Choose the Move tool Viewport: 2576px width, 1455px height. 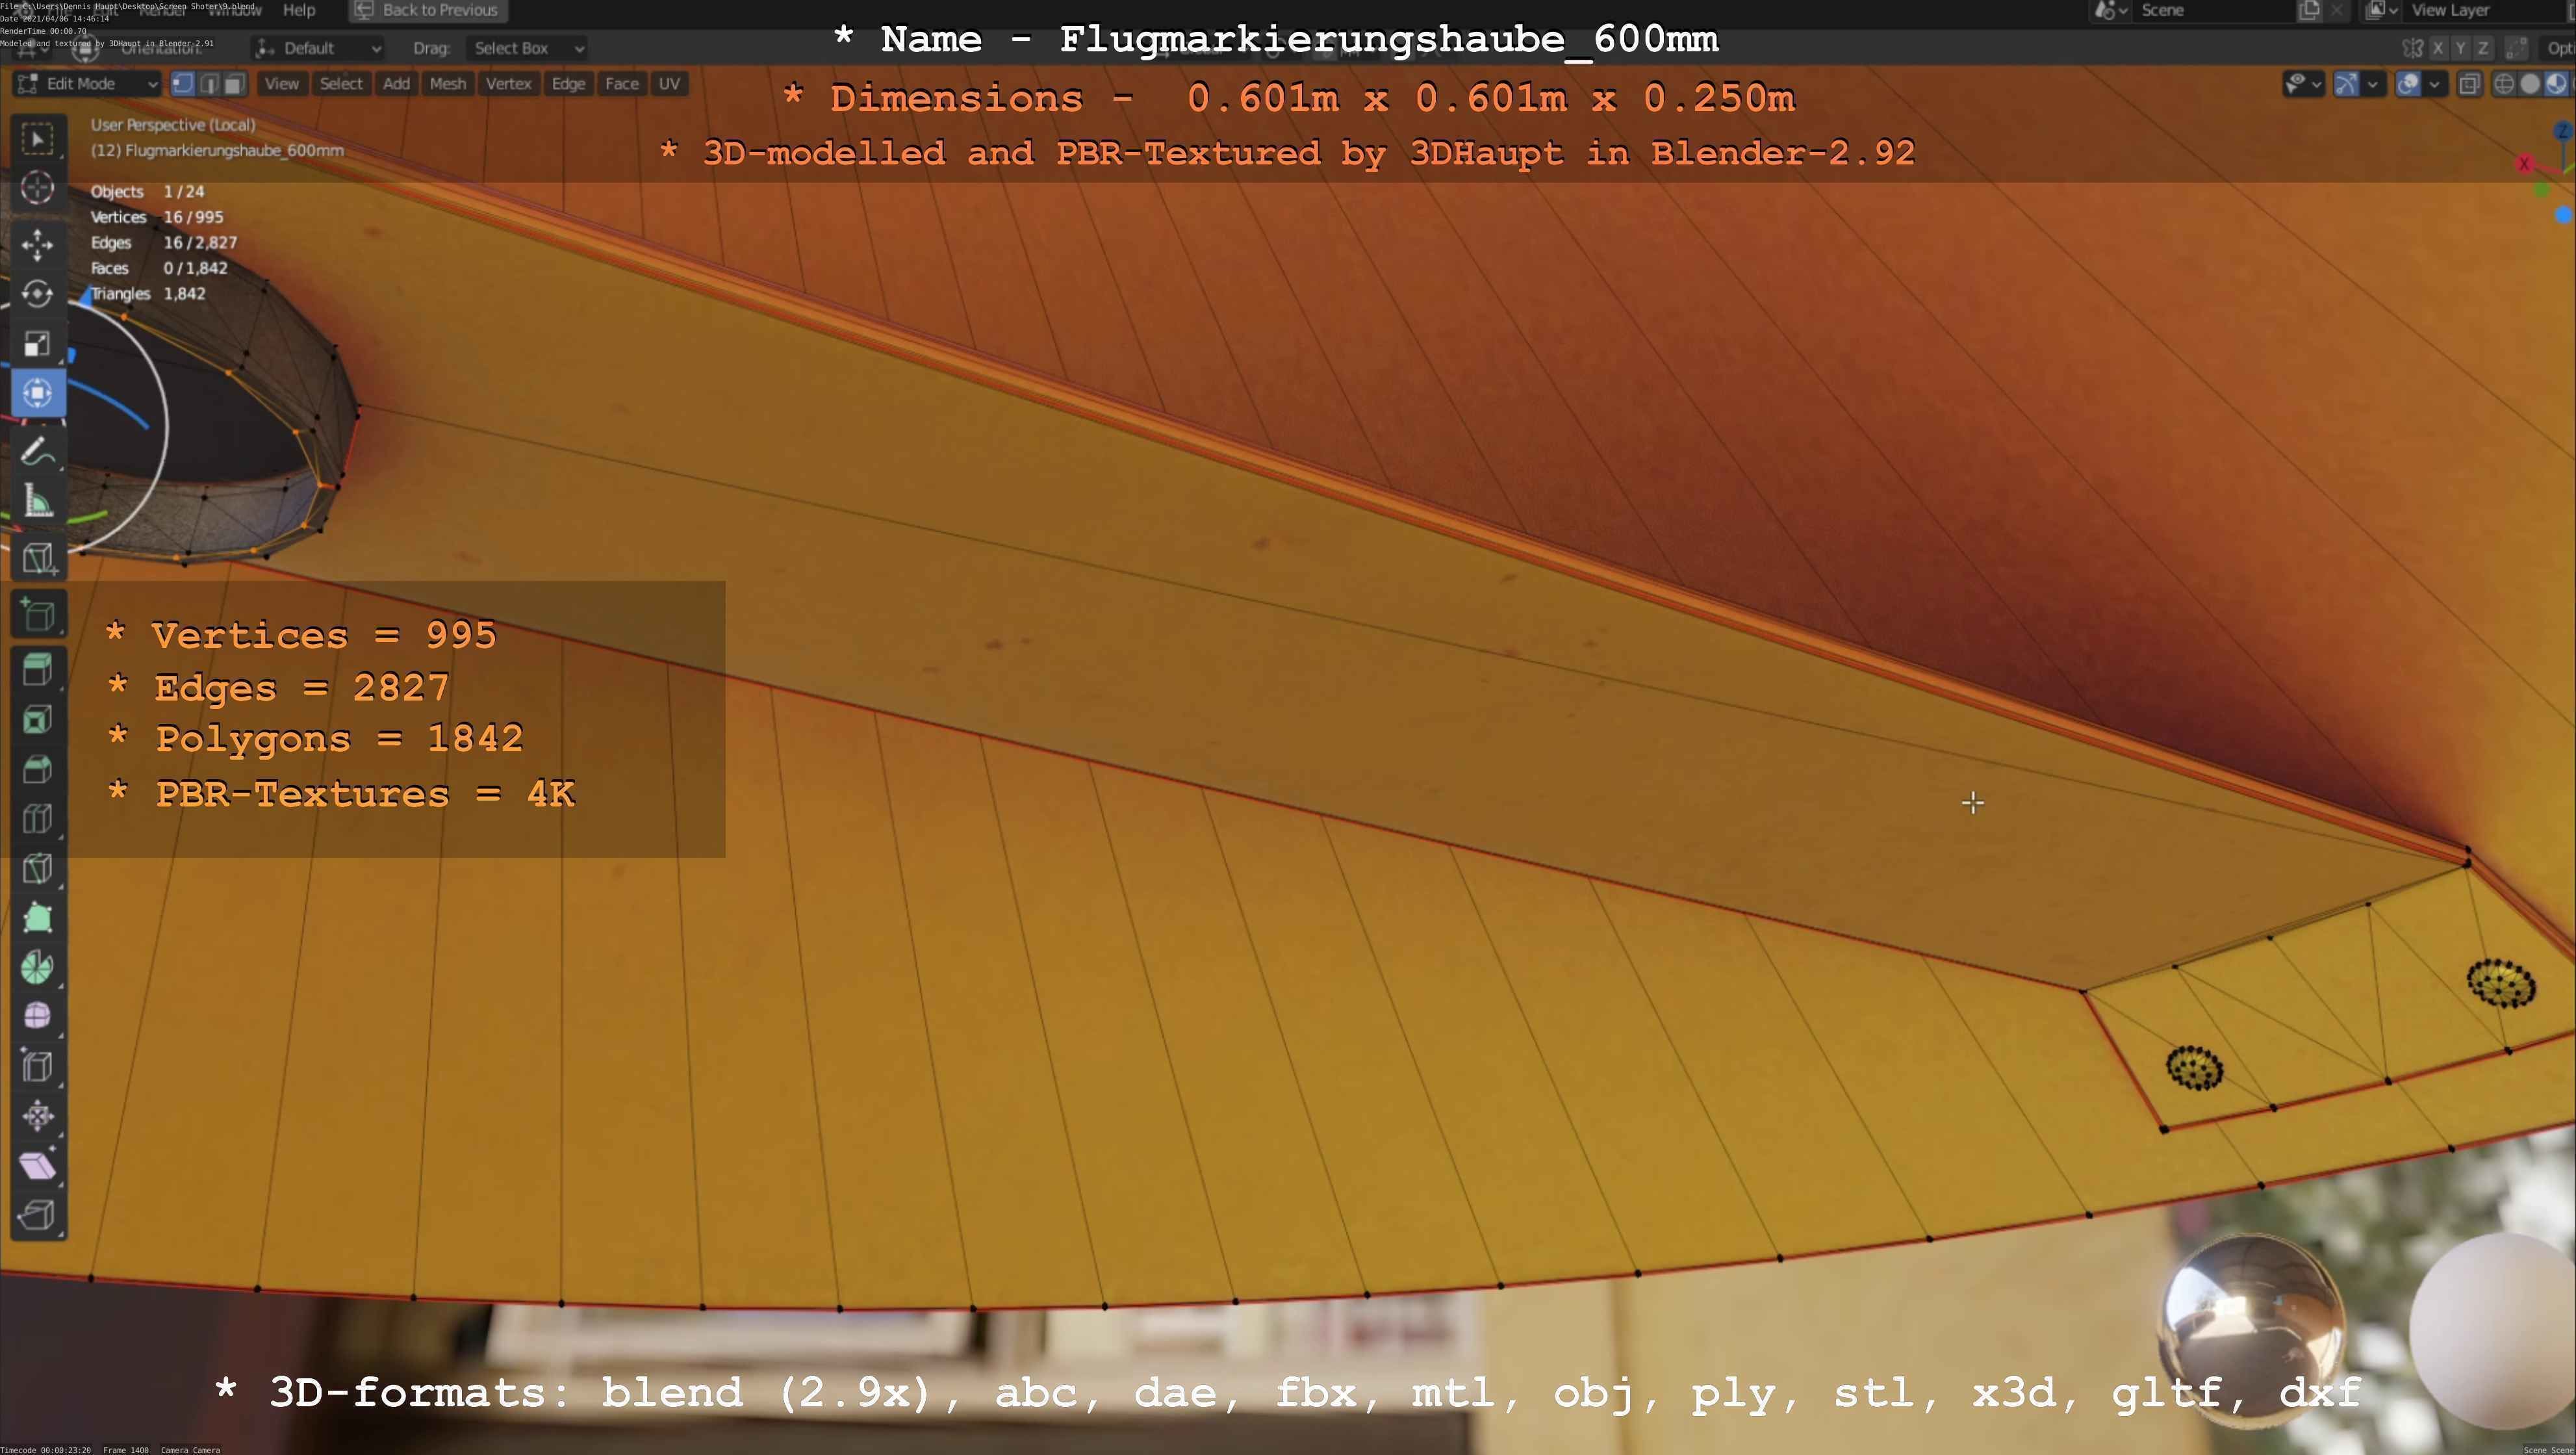[x=38, y=245]
